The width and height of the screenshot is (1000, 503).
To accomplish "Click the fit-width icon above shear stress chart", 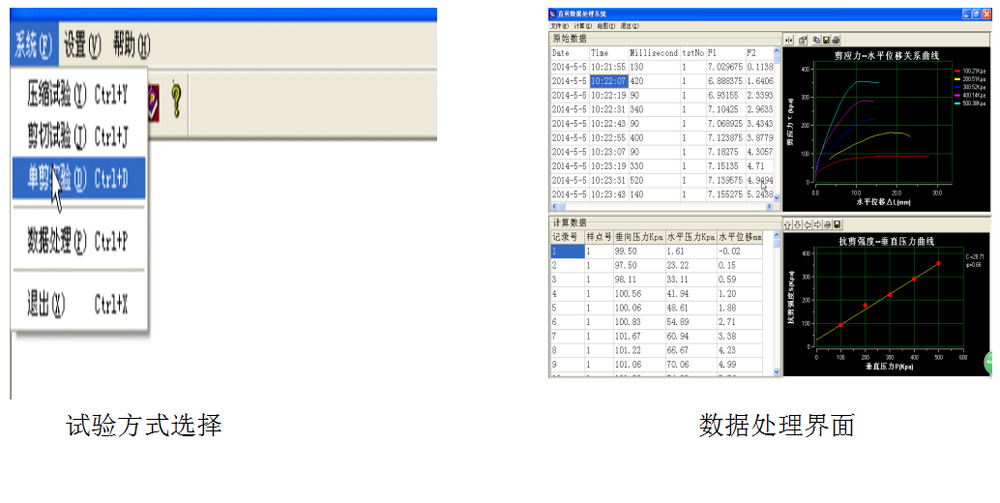I will pos(789,40).
